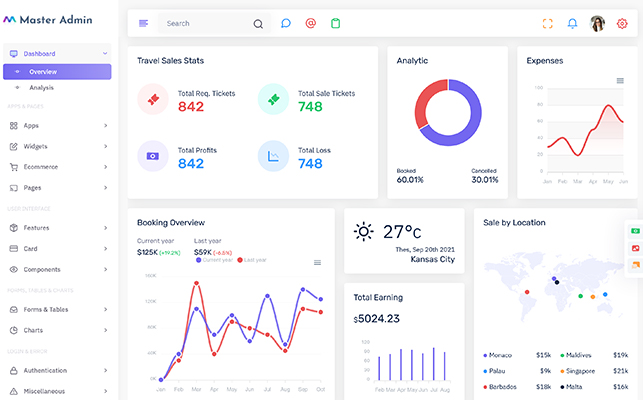This screenshot has height=400, width=643.
Task: Click the red @ mail icon
Action: [x=310, y=23]
